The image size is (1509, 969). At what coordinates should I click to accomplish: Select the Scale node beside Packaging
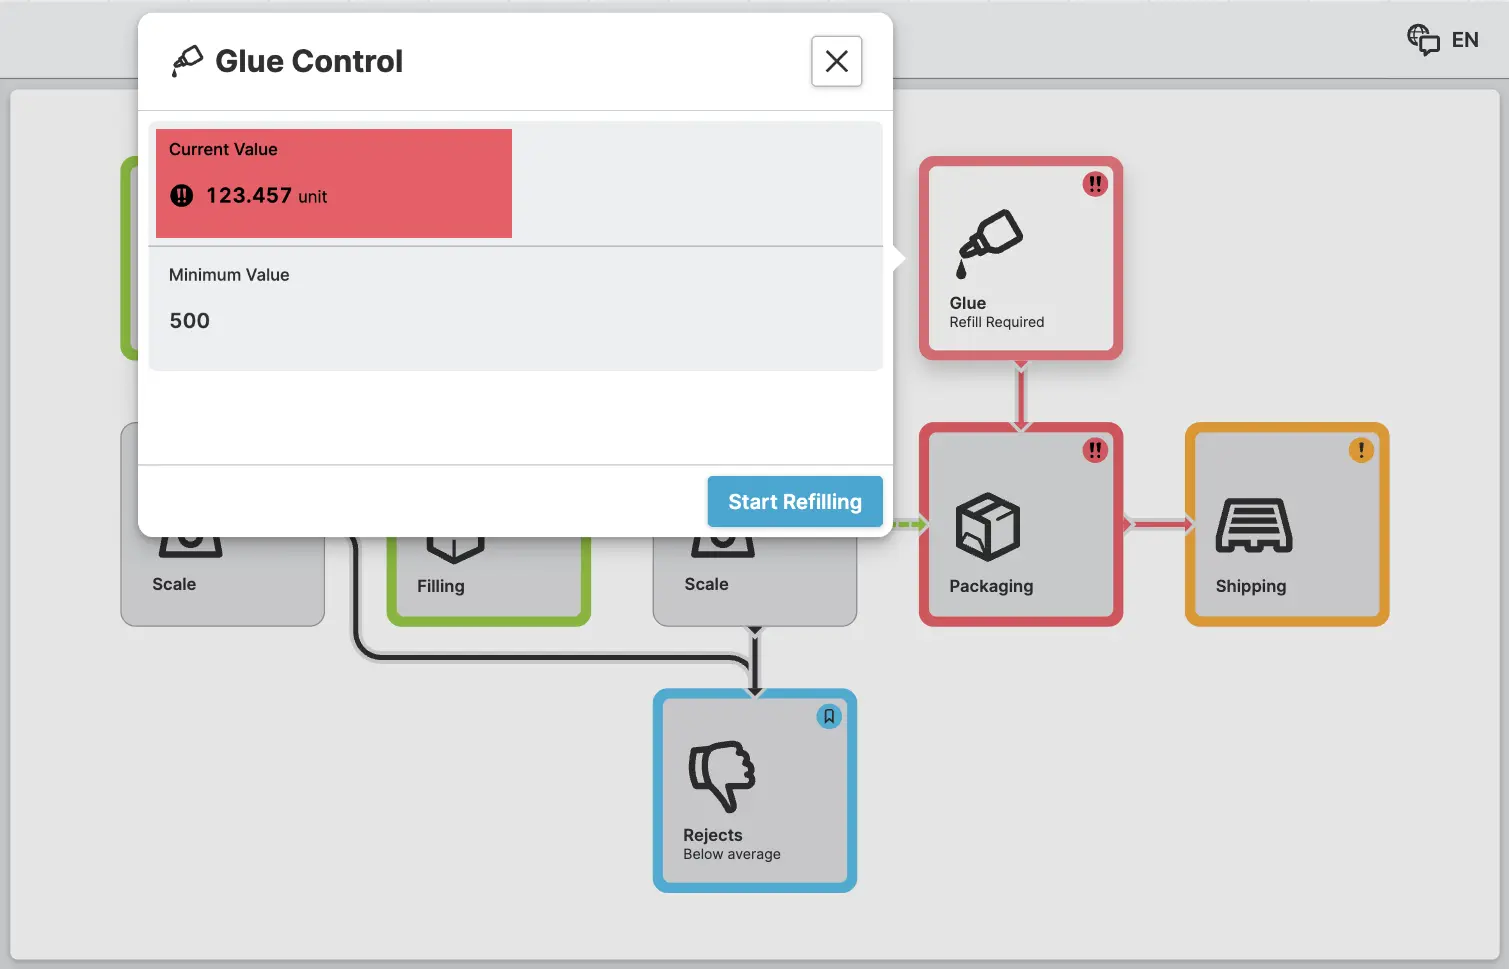(706, 584)
